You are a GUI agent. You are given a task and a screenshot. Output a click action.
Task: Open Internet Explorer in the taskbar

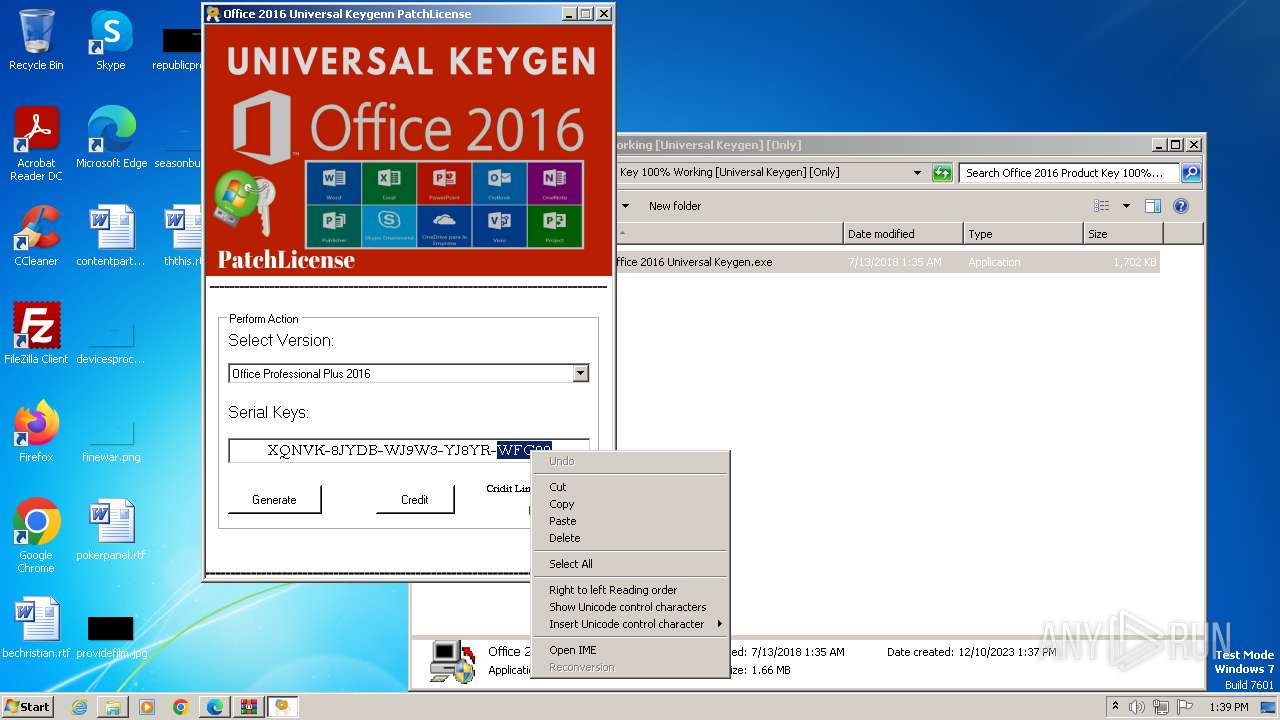[79, 707]
